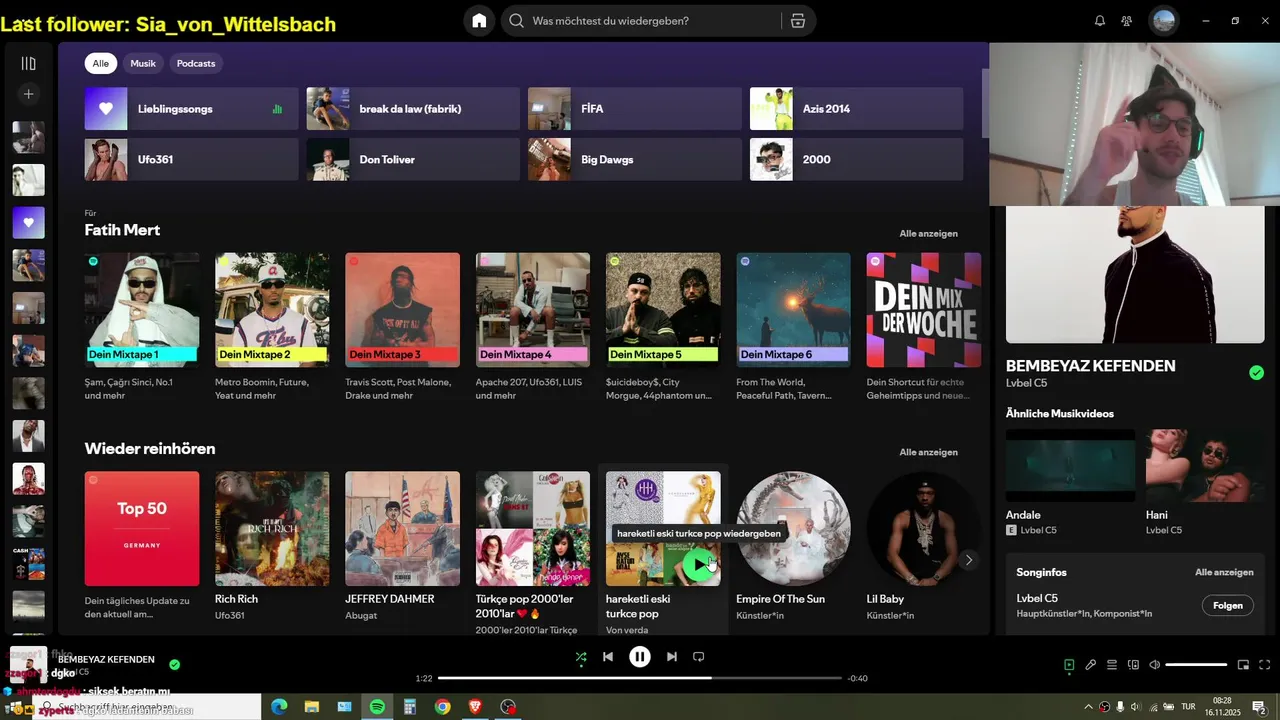The image size is (1280, 720).
Task: Show all in Fatih Mert section
Action: (928, 234)
